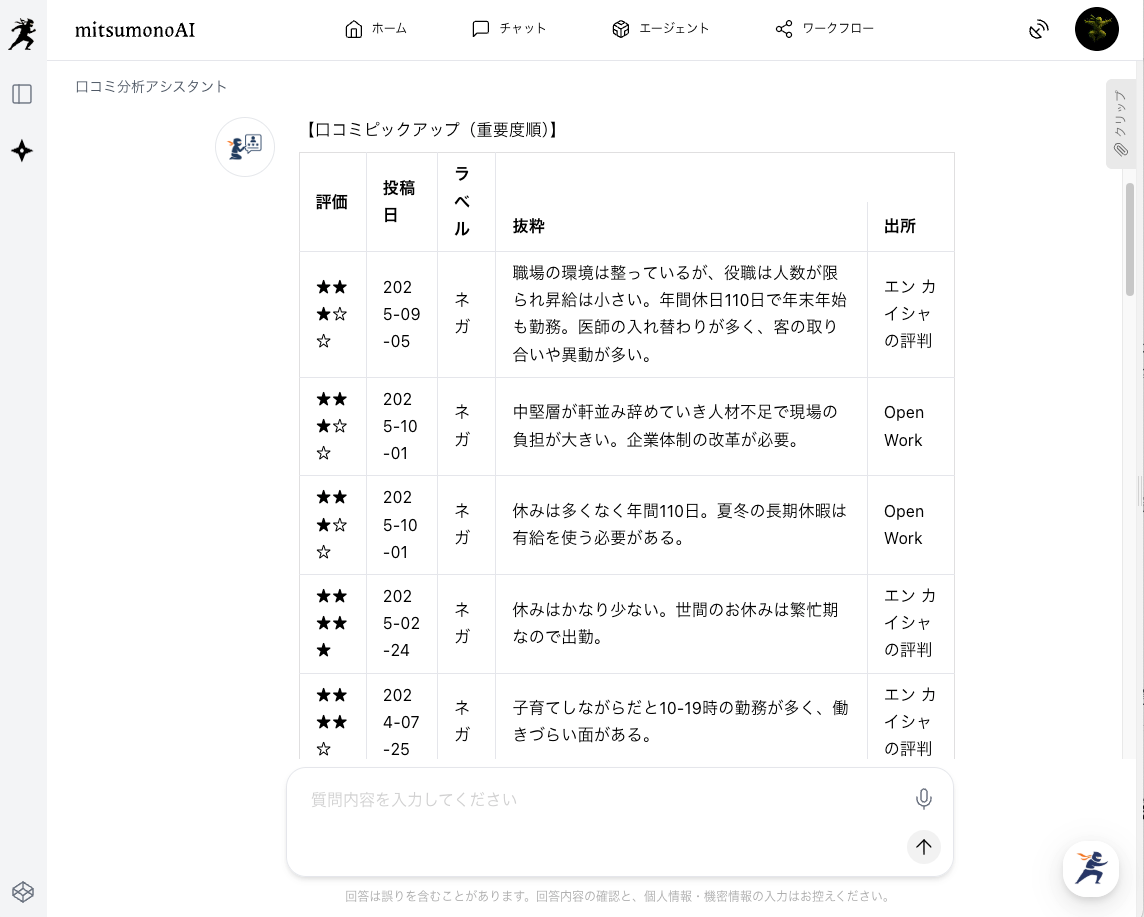Viewport: 1144px width, 917px height.
Task: Open the CodePen-style cube icon at bottom left
Action: pos(22,891)
